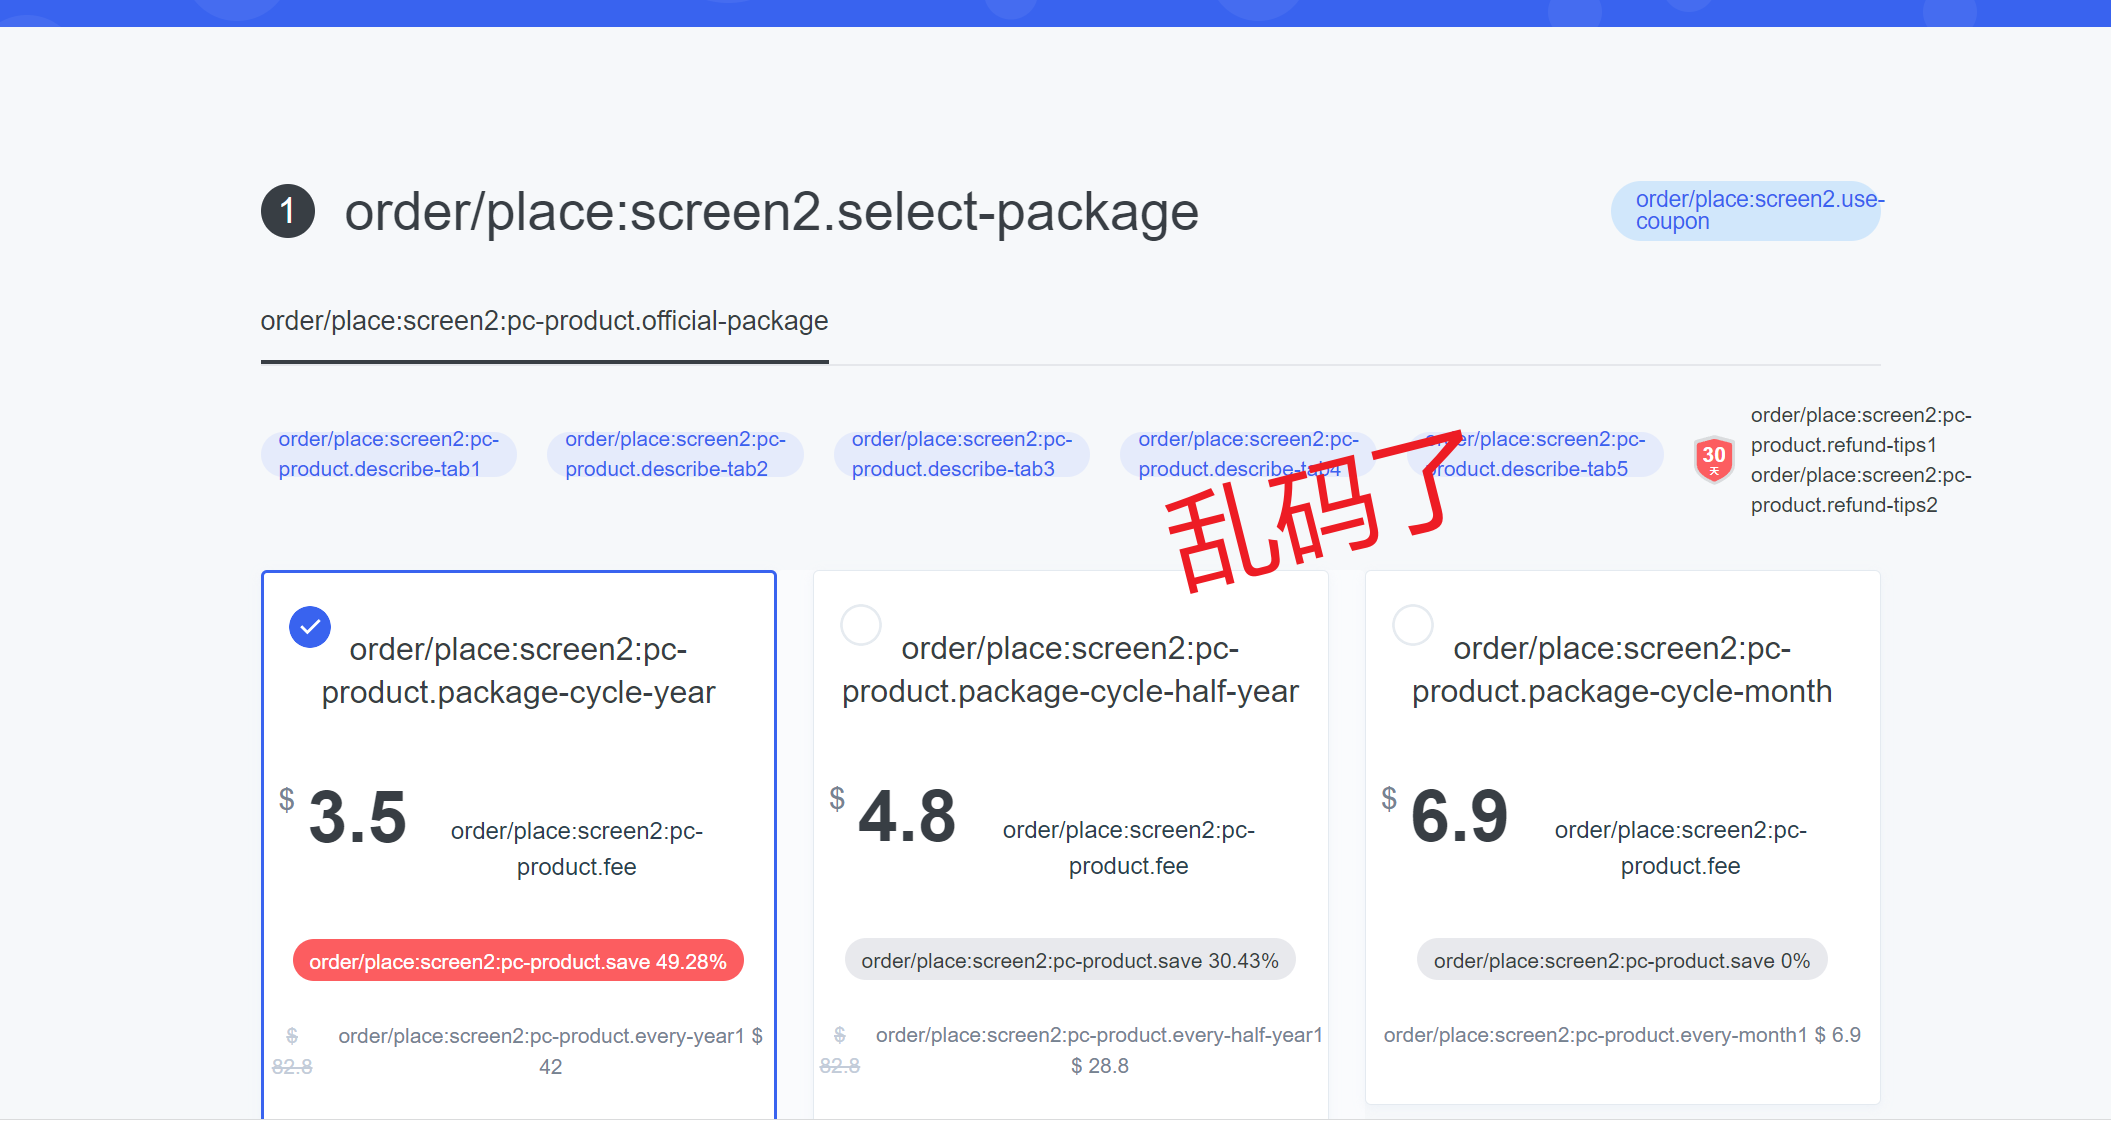Select the package-cycle-half-year radio button
The height and width of the screenshot is (1124, 2111).
click(x=860, y=625)
